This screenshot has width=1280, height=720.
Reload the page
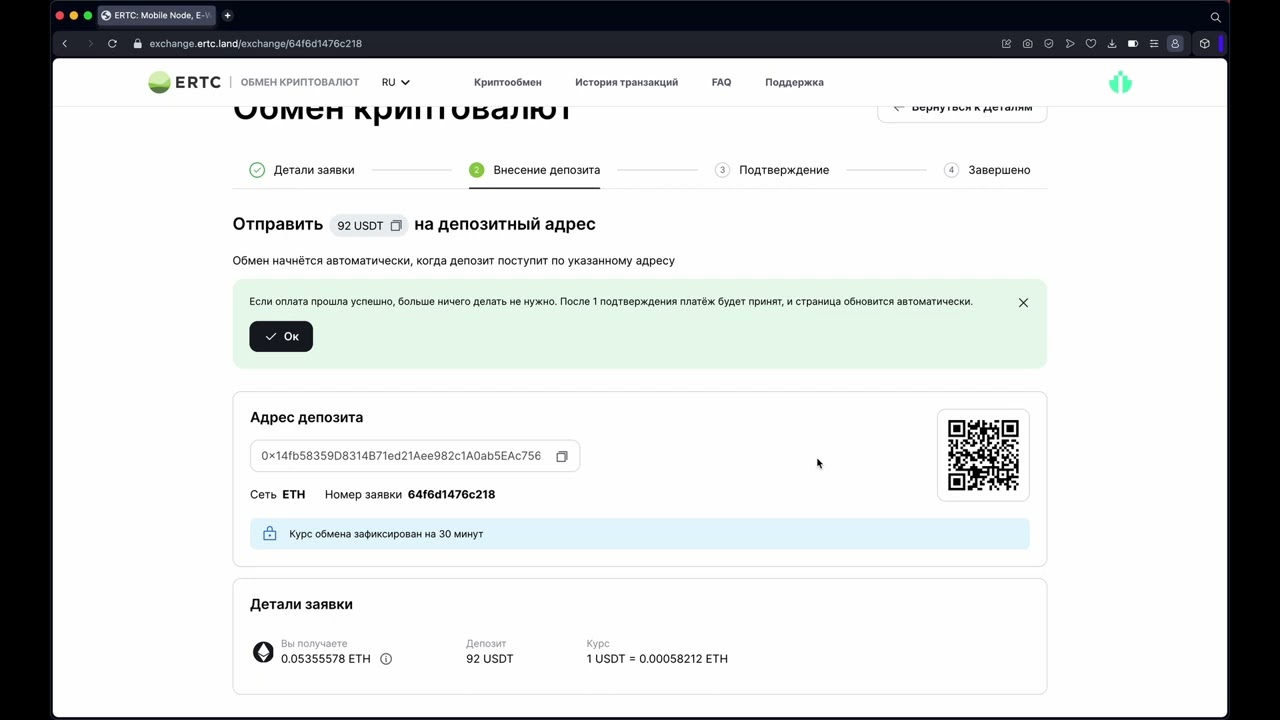[x=112, y=44]
